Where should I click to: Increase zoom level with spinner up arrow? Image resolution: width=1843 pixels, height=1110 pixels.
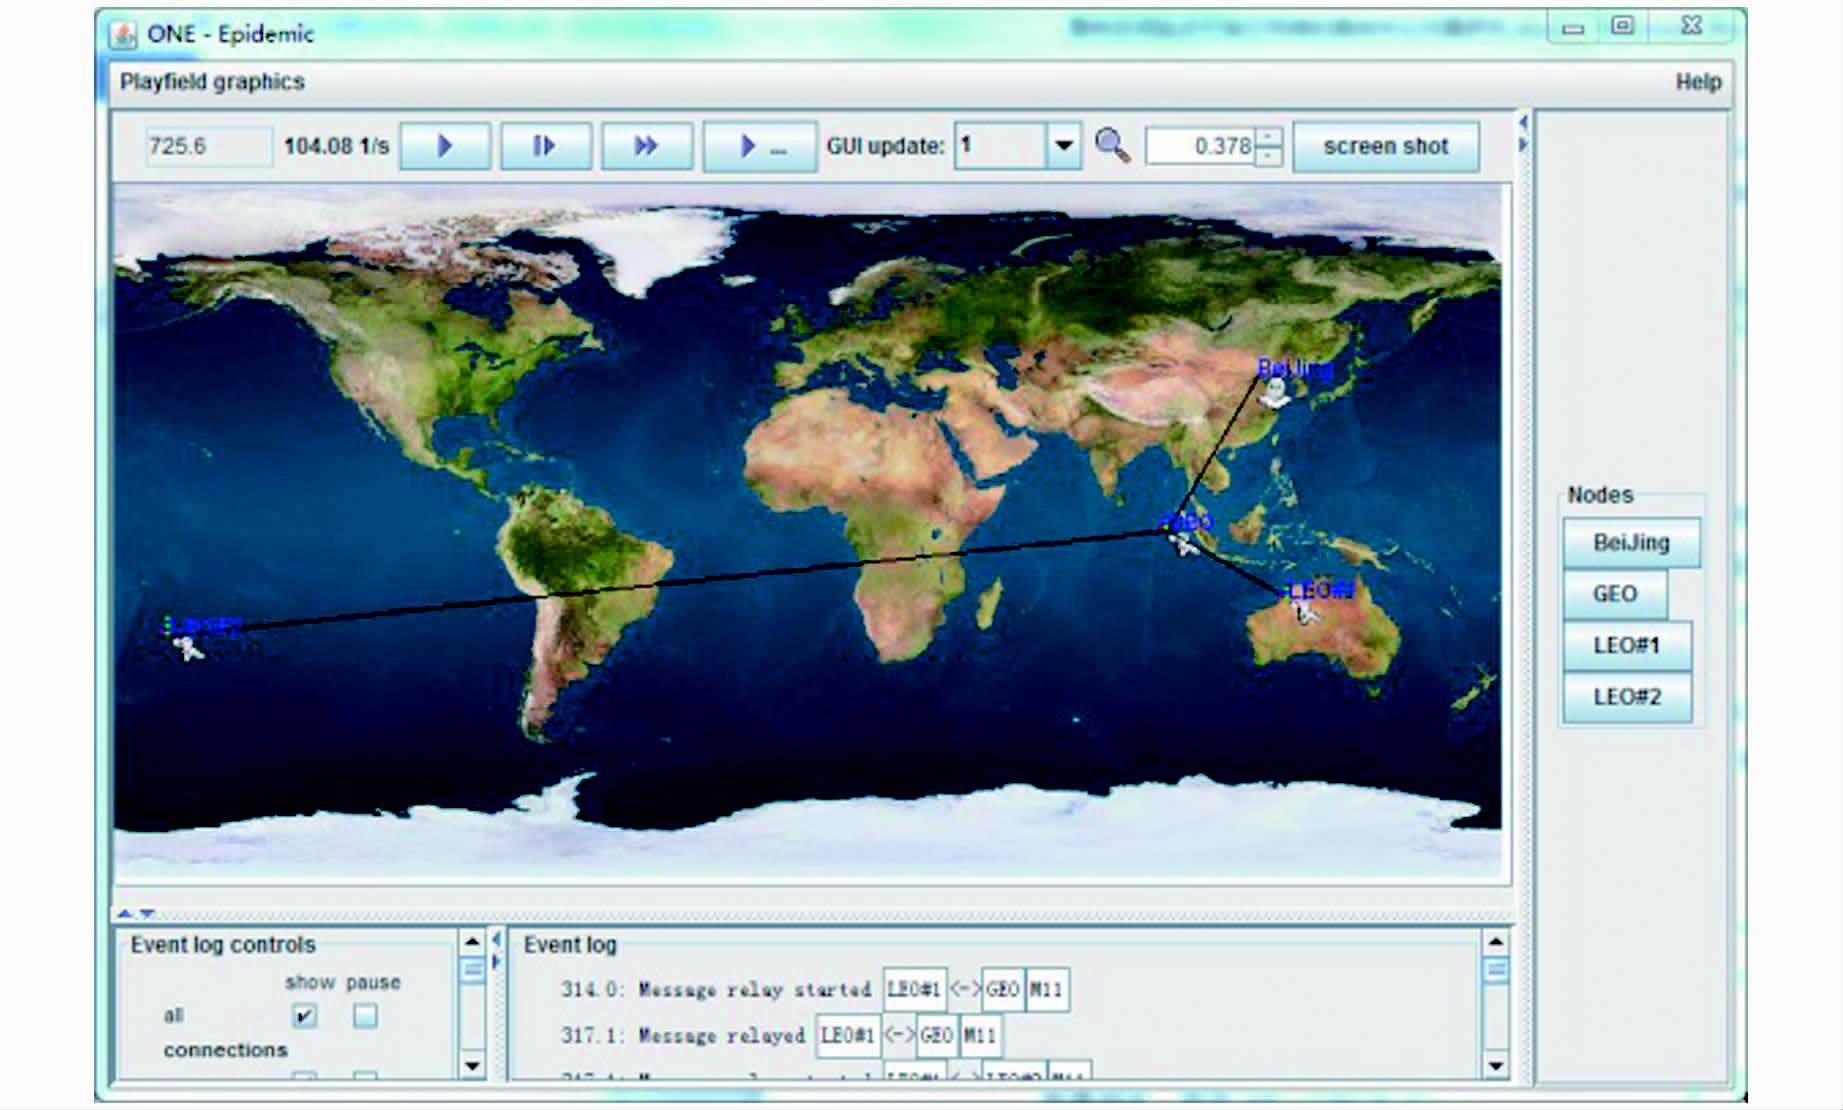point(1268,137)
